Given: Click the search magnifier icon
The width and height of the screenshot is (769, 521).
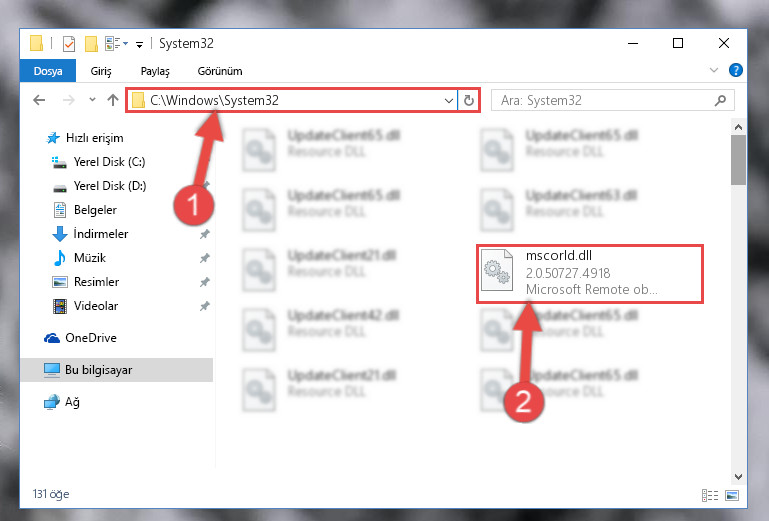Looking at the screenshot, I should tap(720, 101).
